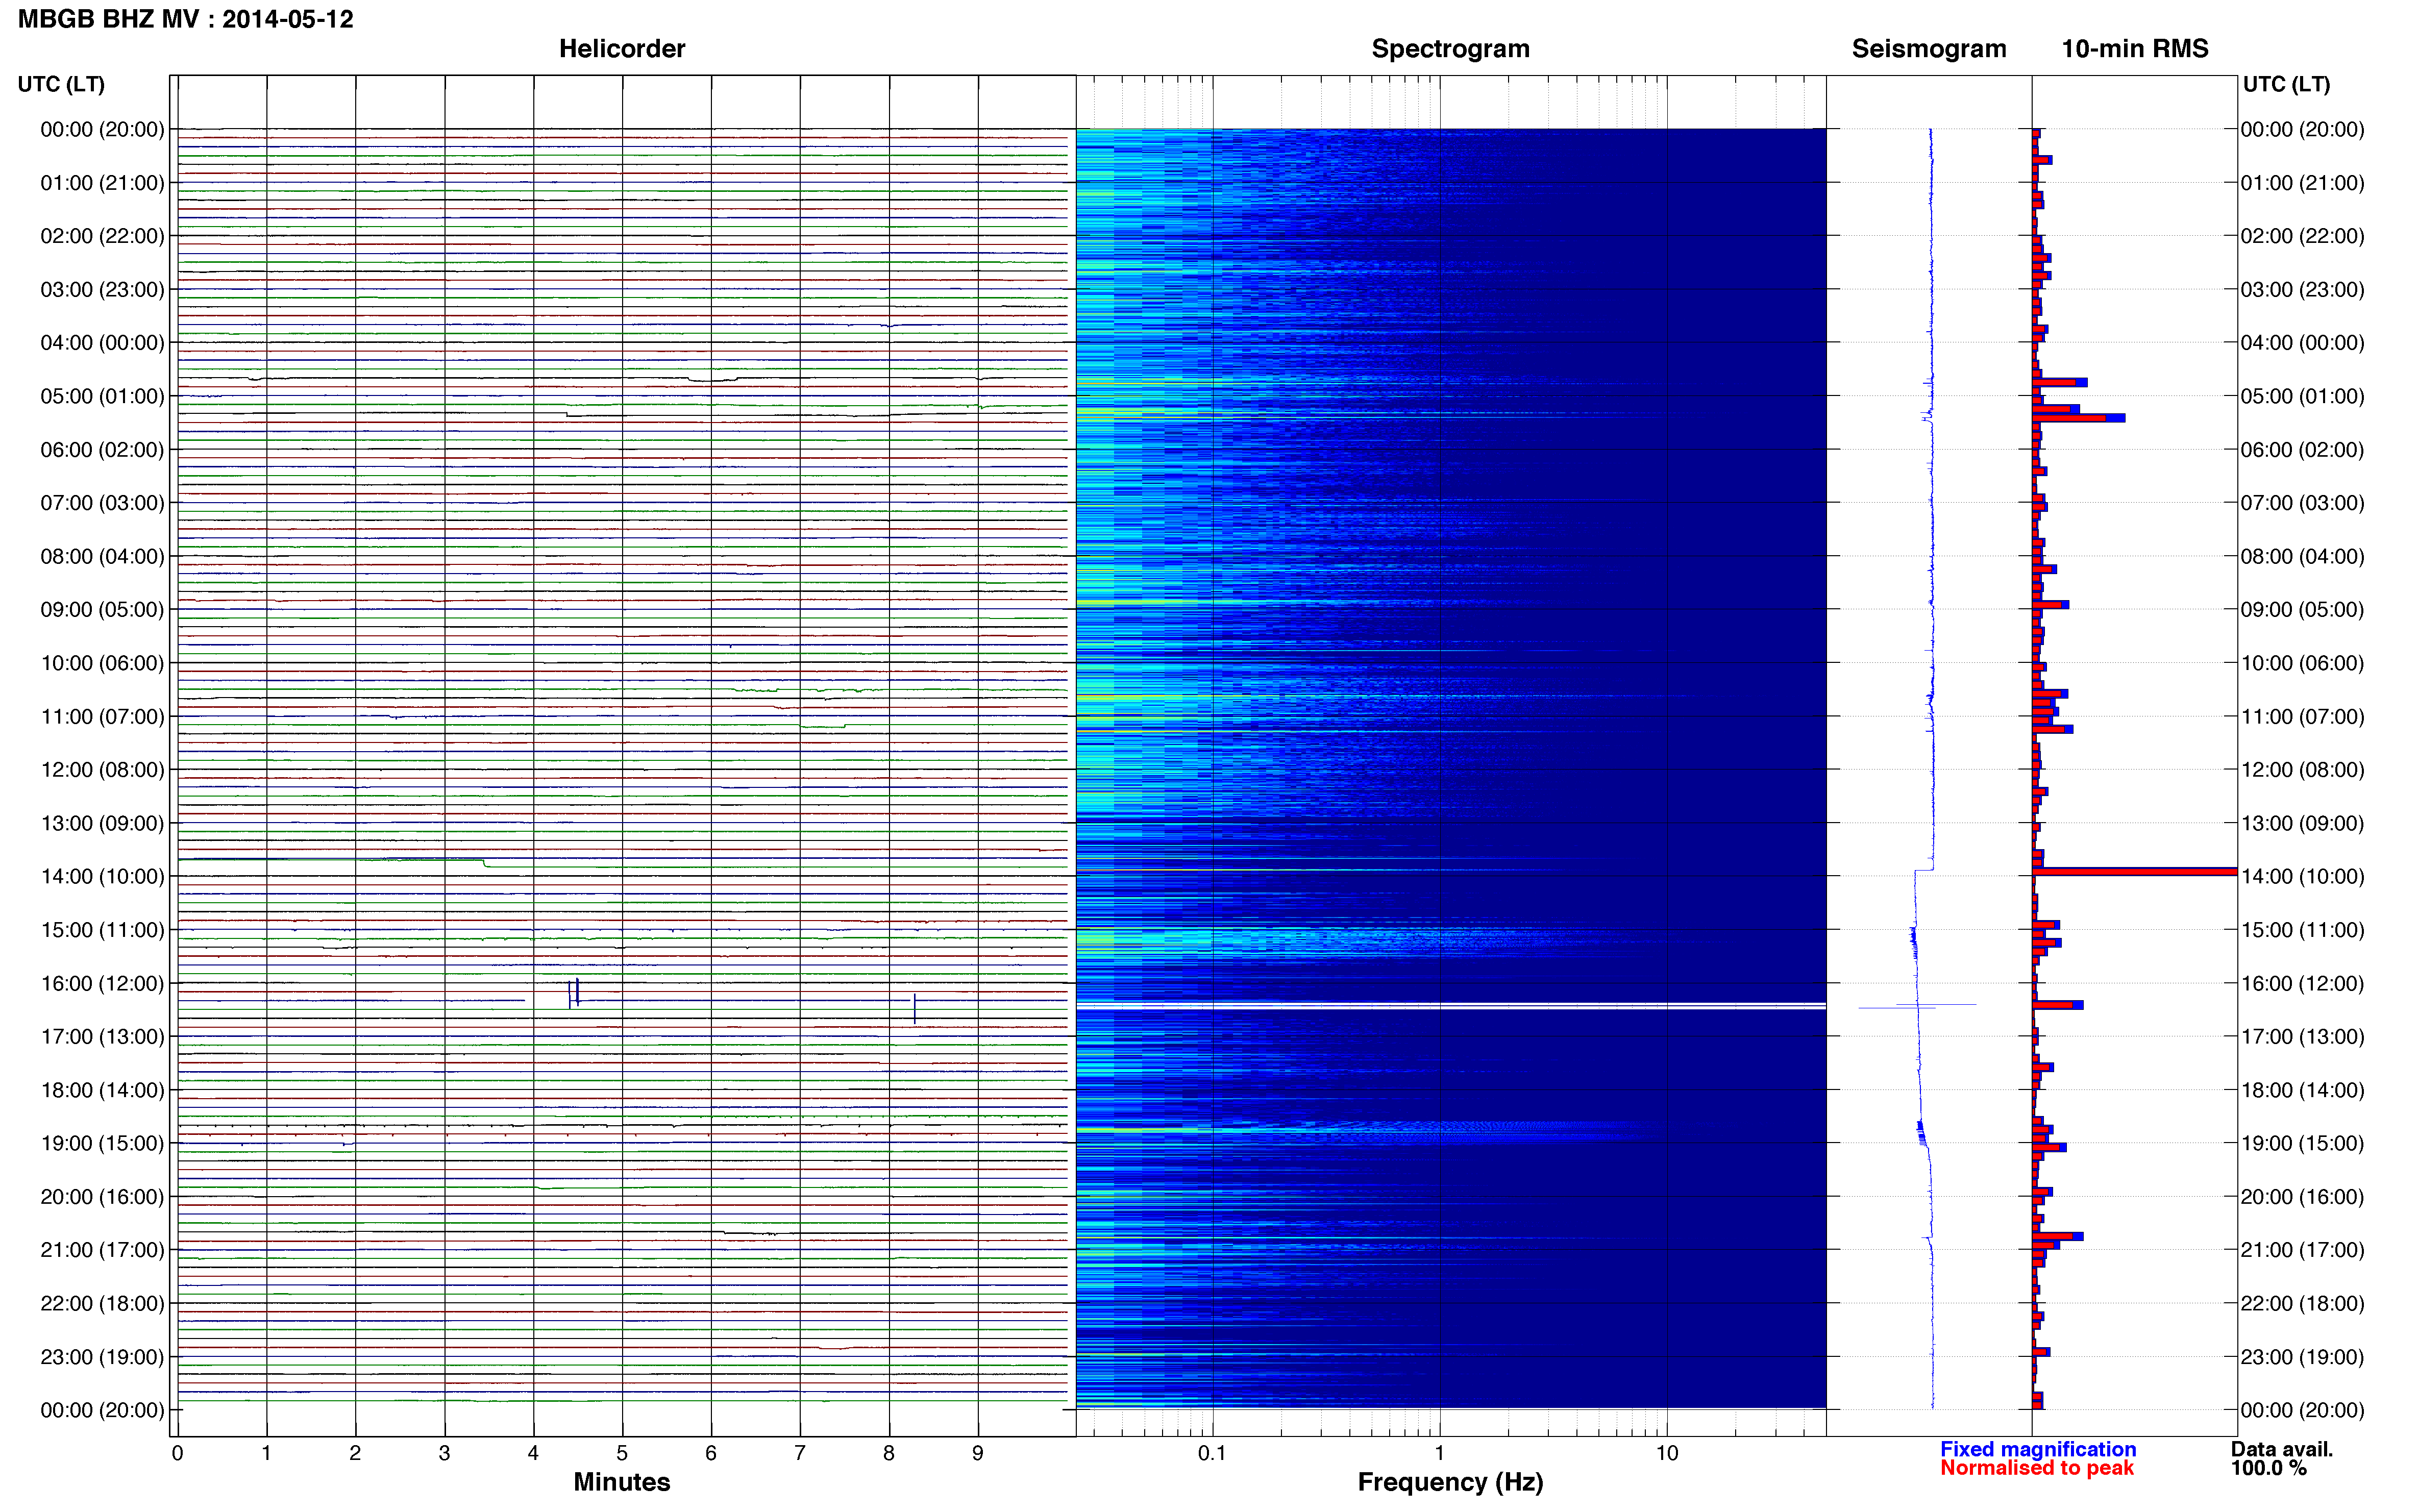Click left time label '21:00 (17:00)'
2419x1512 pixels.
(x=102, y=1250)
